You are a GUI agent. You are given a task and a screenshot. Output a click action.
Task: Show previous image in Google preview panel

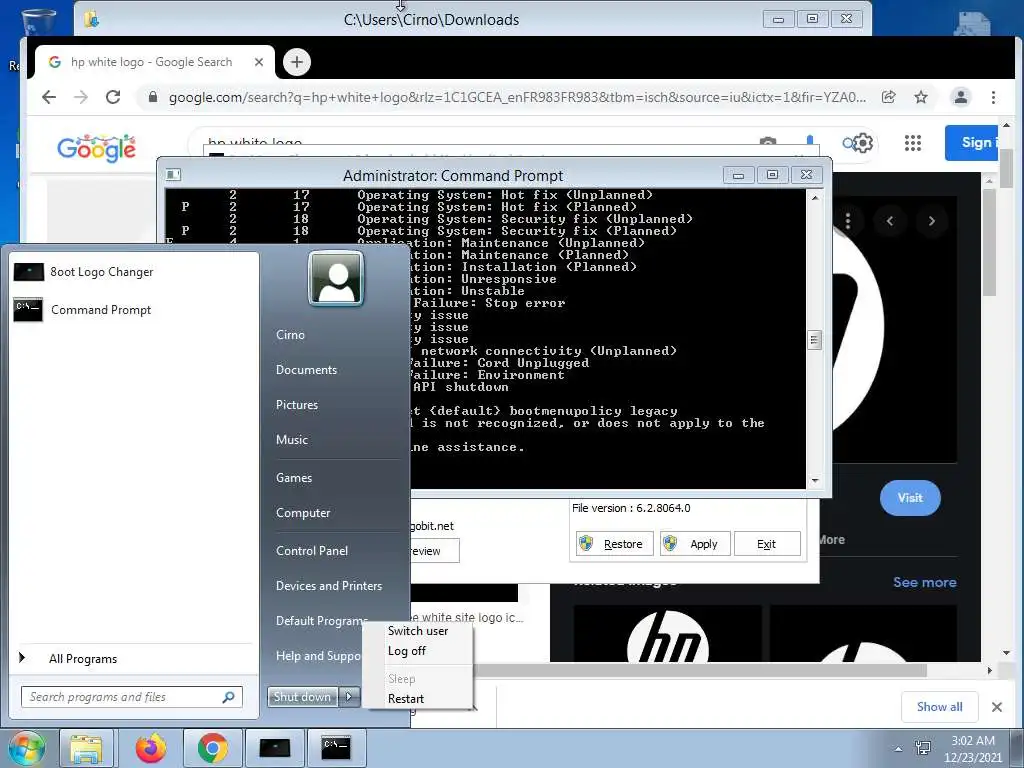click(x=889, y=221)
